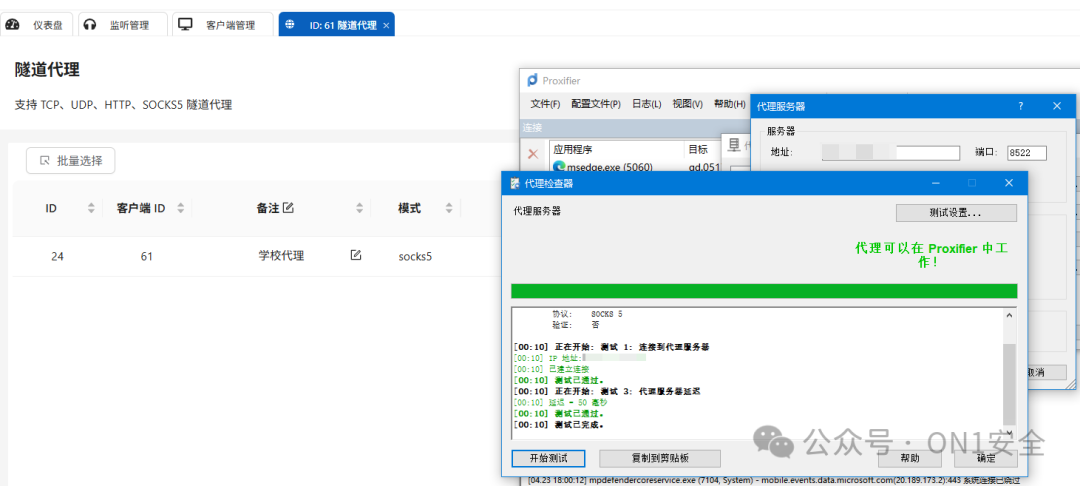
Task: Click the 开始测试 button
Action: pyautogui.click(x=548, y=458)
